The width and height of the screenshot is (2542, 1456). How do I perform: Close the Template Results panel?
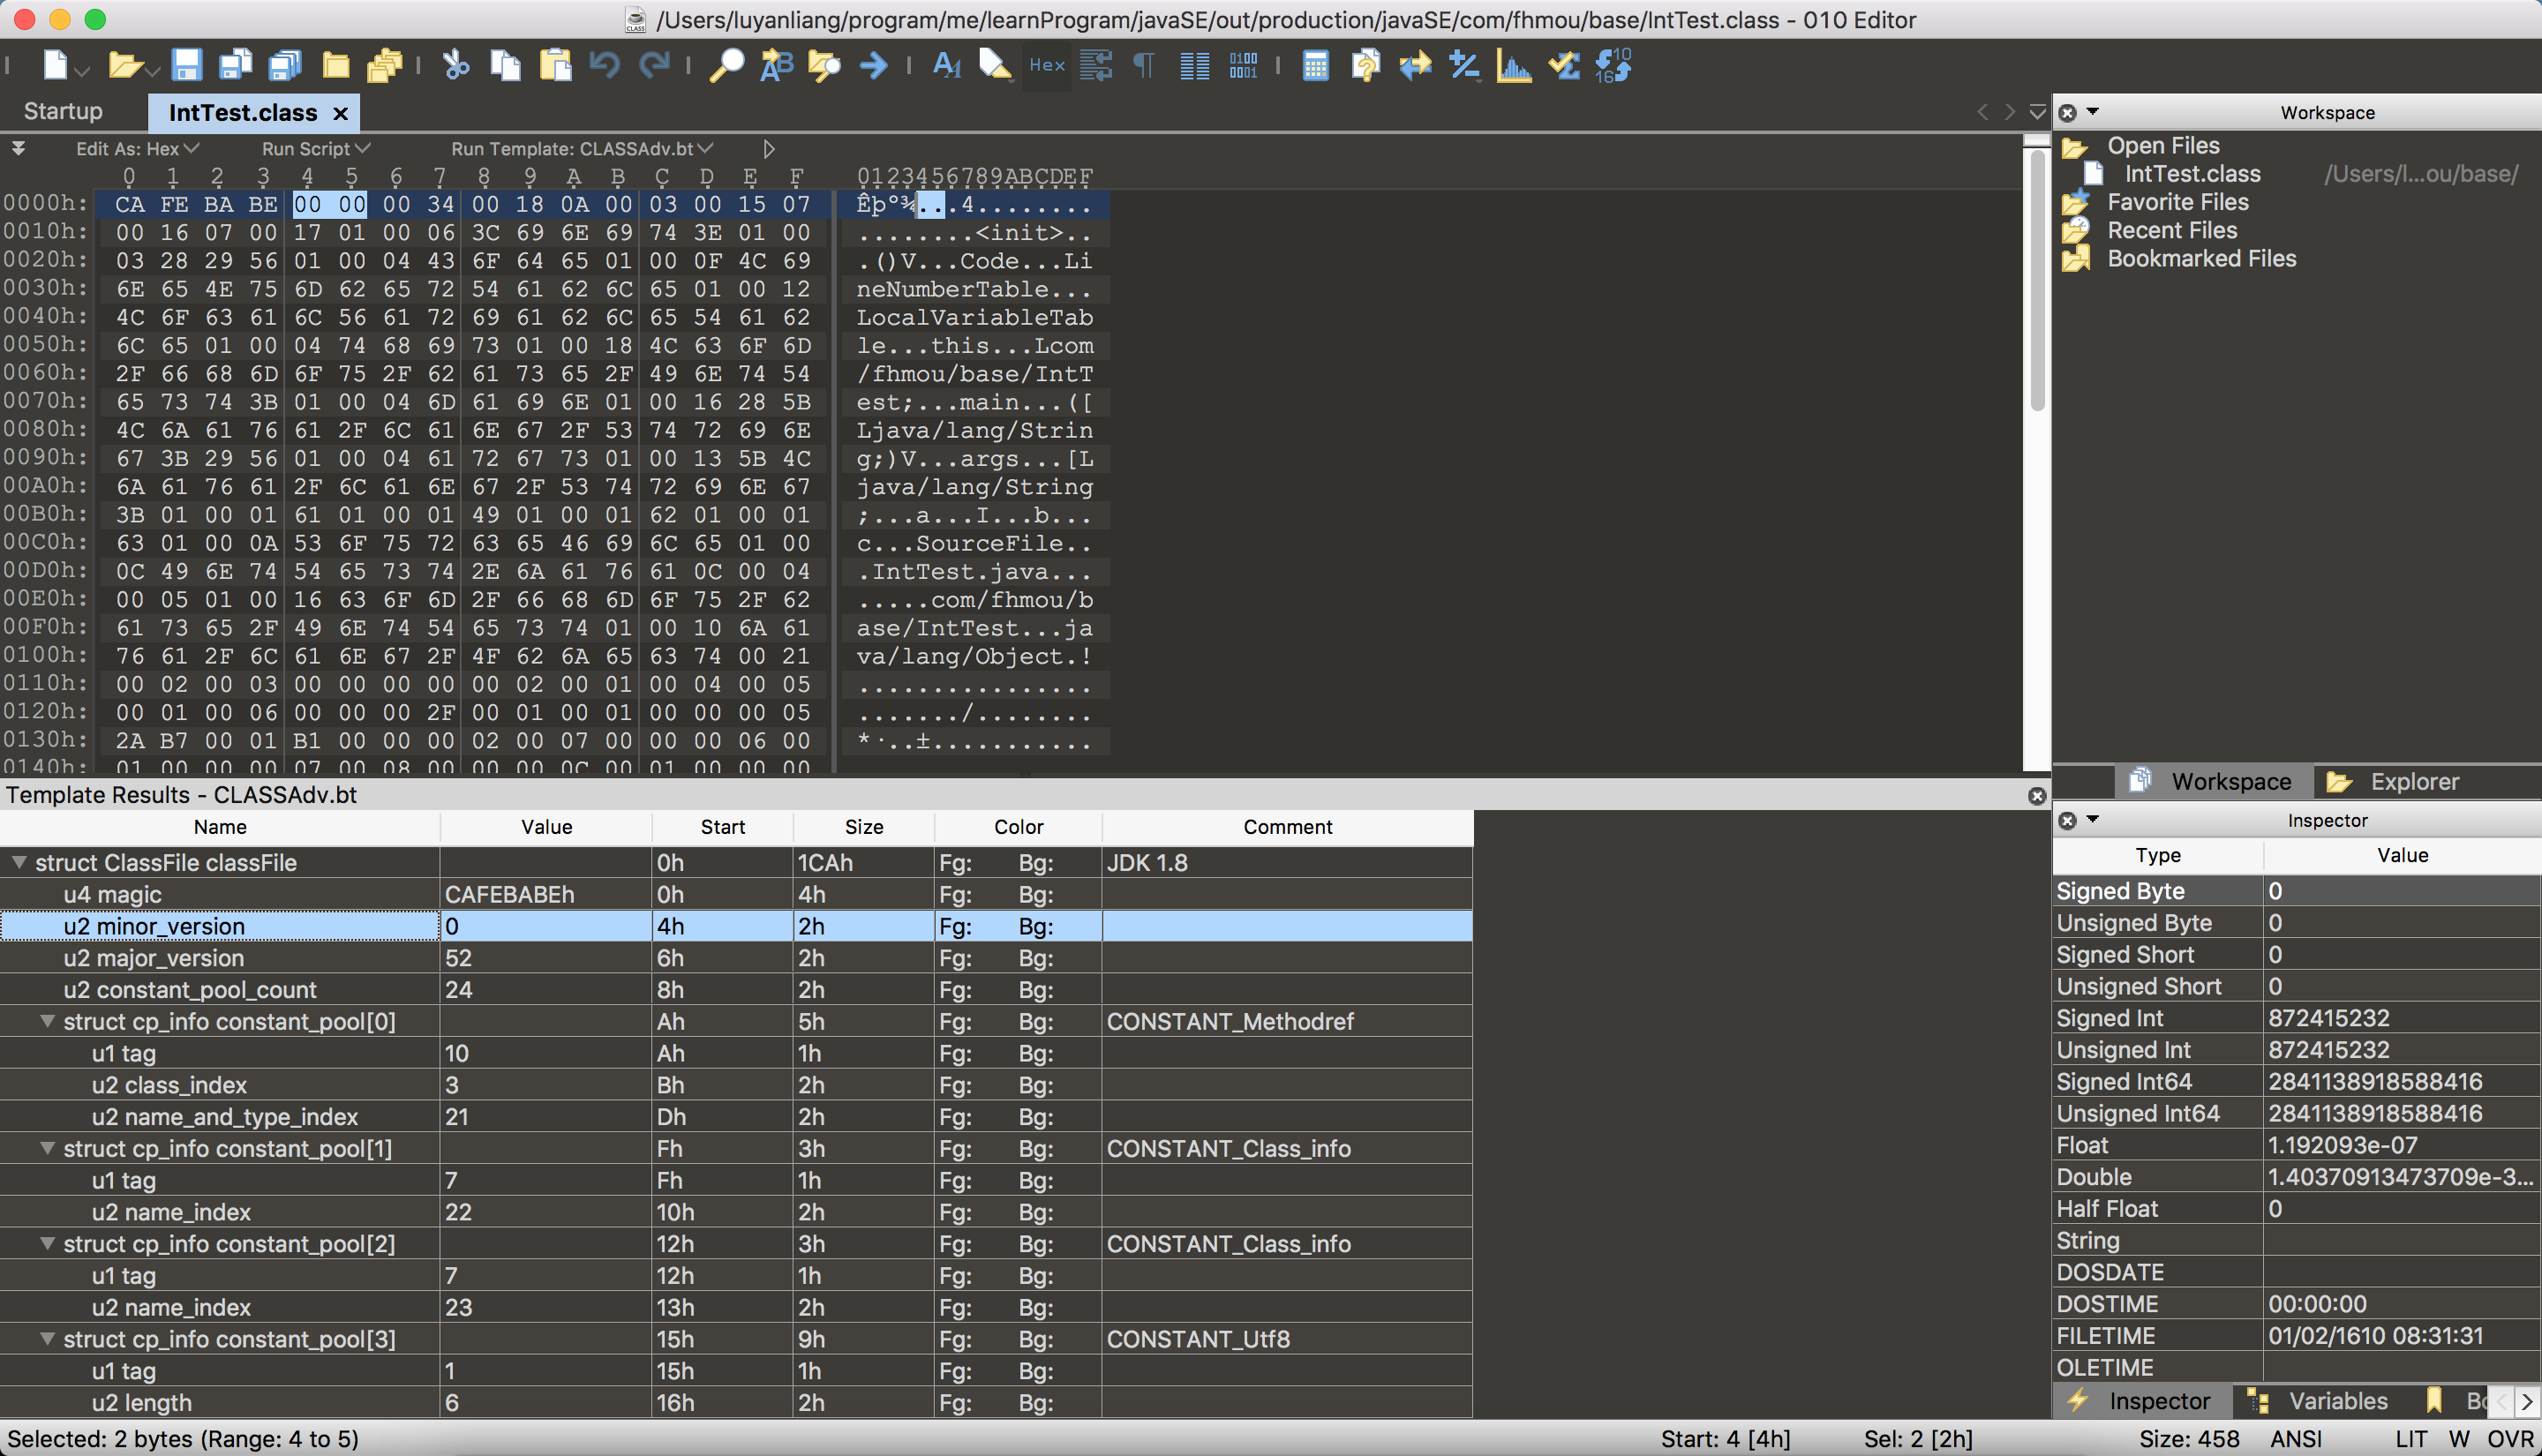pyautogui.click(x=2037, y=796)
